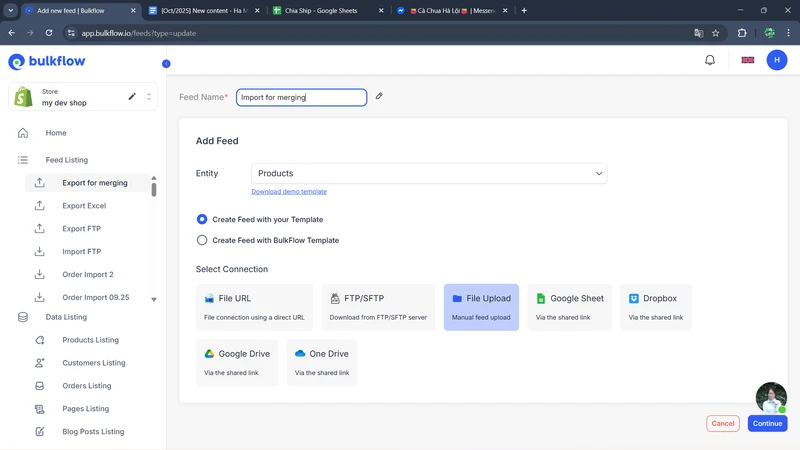Choose the Google Sheet connection

(569, 307)
